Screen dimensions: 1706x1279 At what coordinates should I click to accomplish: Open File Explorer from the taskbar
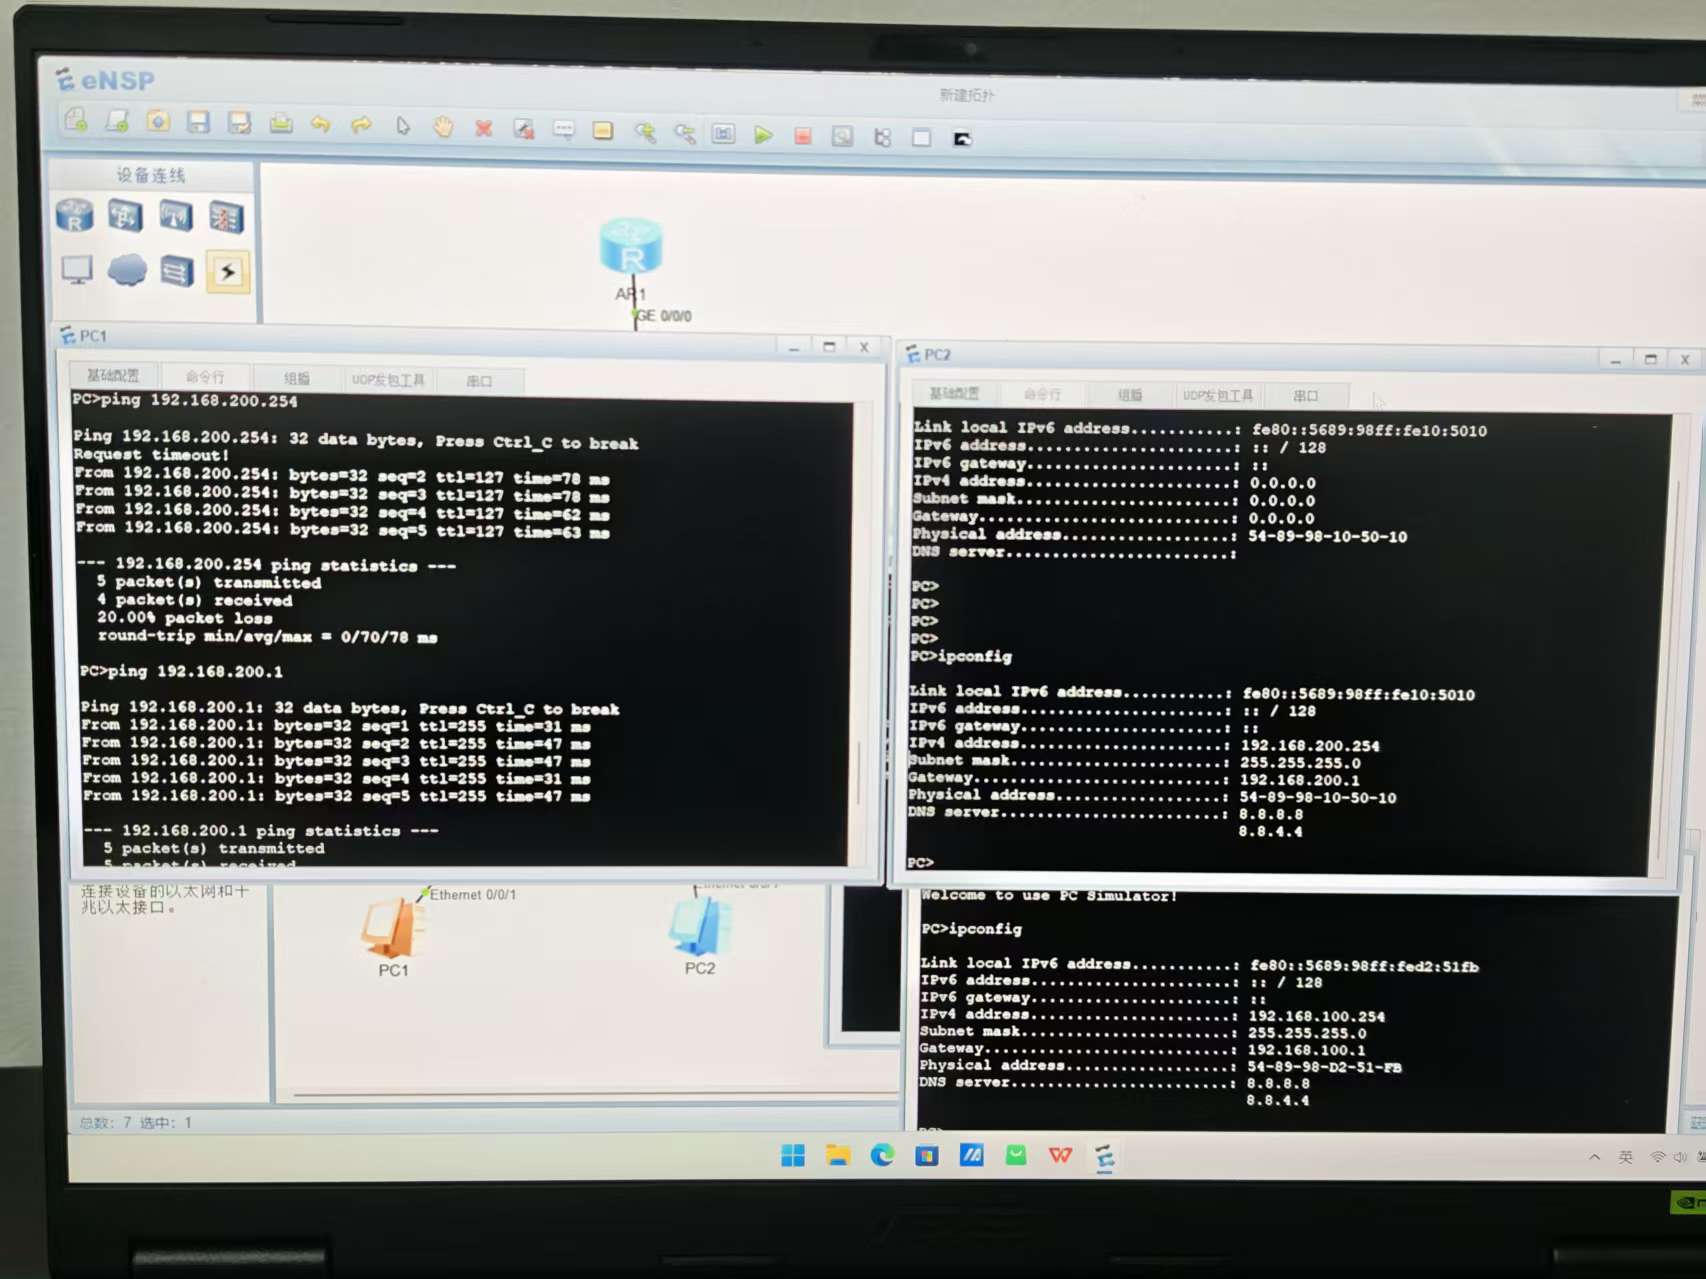click(x=838, y=1155)
